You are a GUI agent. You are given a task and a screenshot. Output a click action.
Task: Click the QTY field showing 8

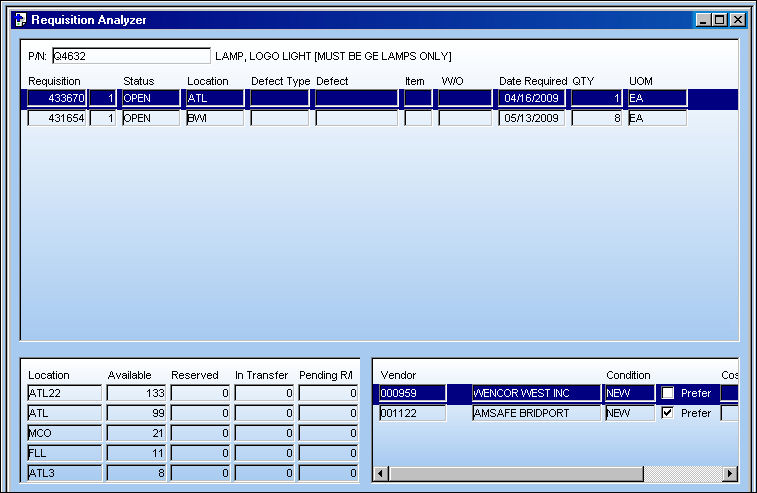597,118
